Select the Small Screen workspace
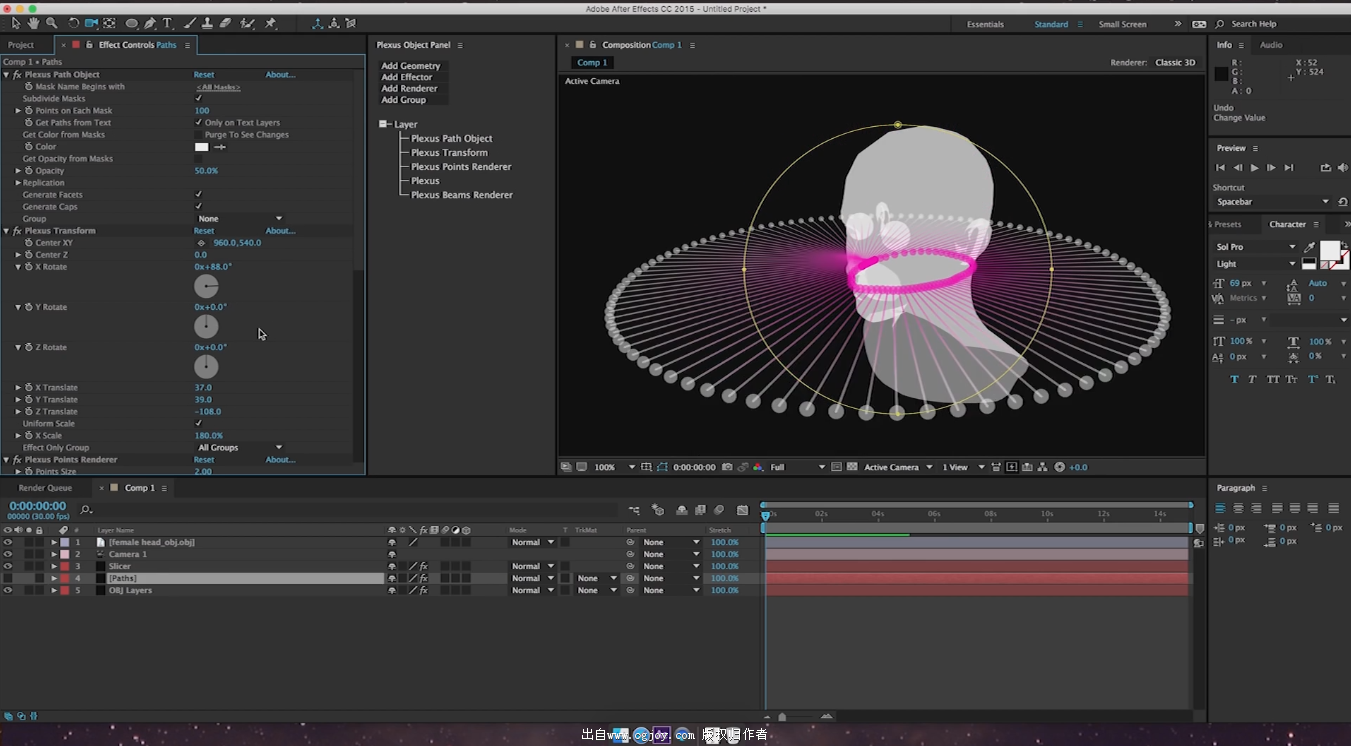The image size is (1351, 746). click(1122, 24)
